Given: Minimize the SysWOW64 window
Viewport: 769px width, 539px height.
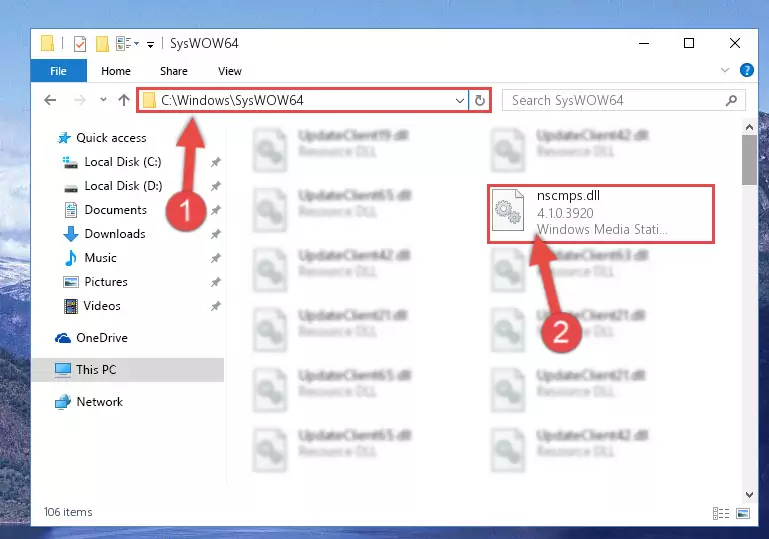Looking at the screenshot, I should (x=644, y=43).
